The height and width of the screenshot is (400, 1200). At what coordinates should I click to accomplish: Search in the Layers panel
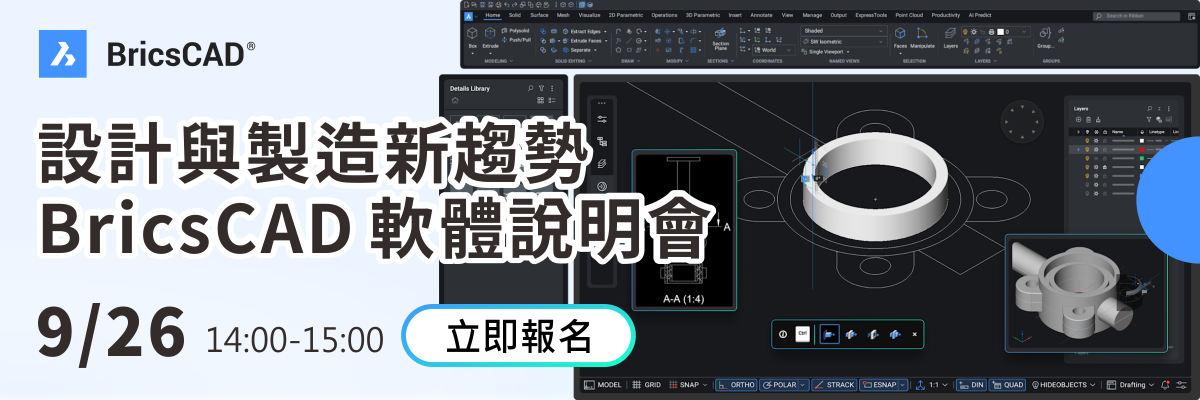coord(1149,108)
